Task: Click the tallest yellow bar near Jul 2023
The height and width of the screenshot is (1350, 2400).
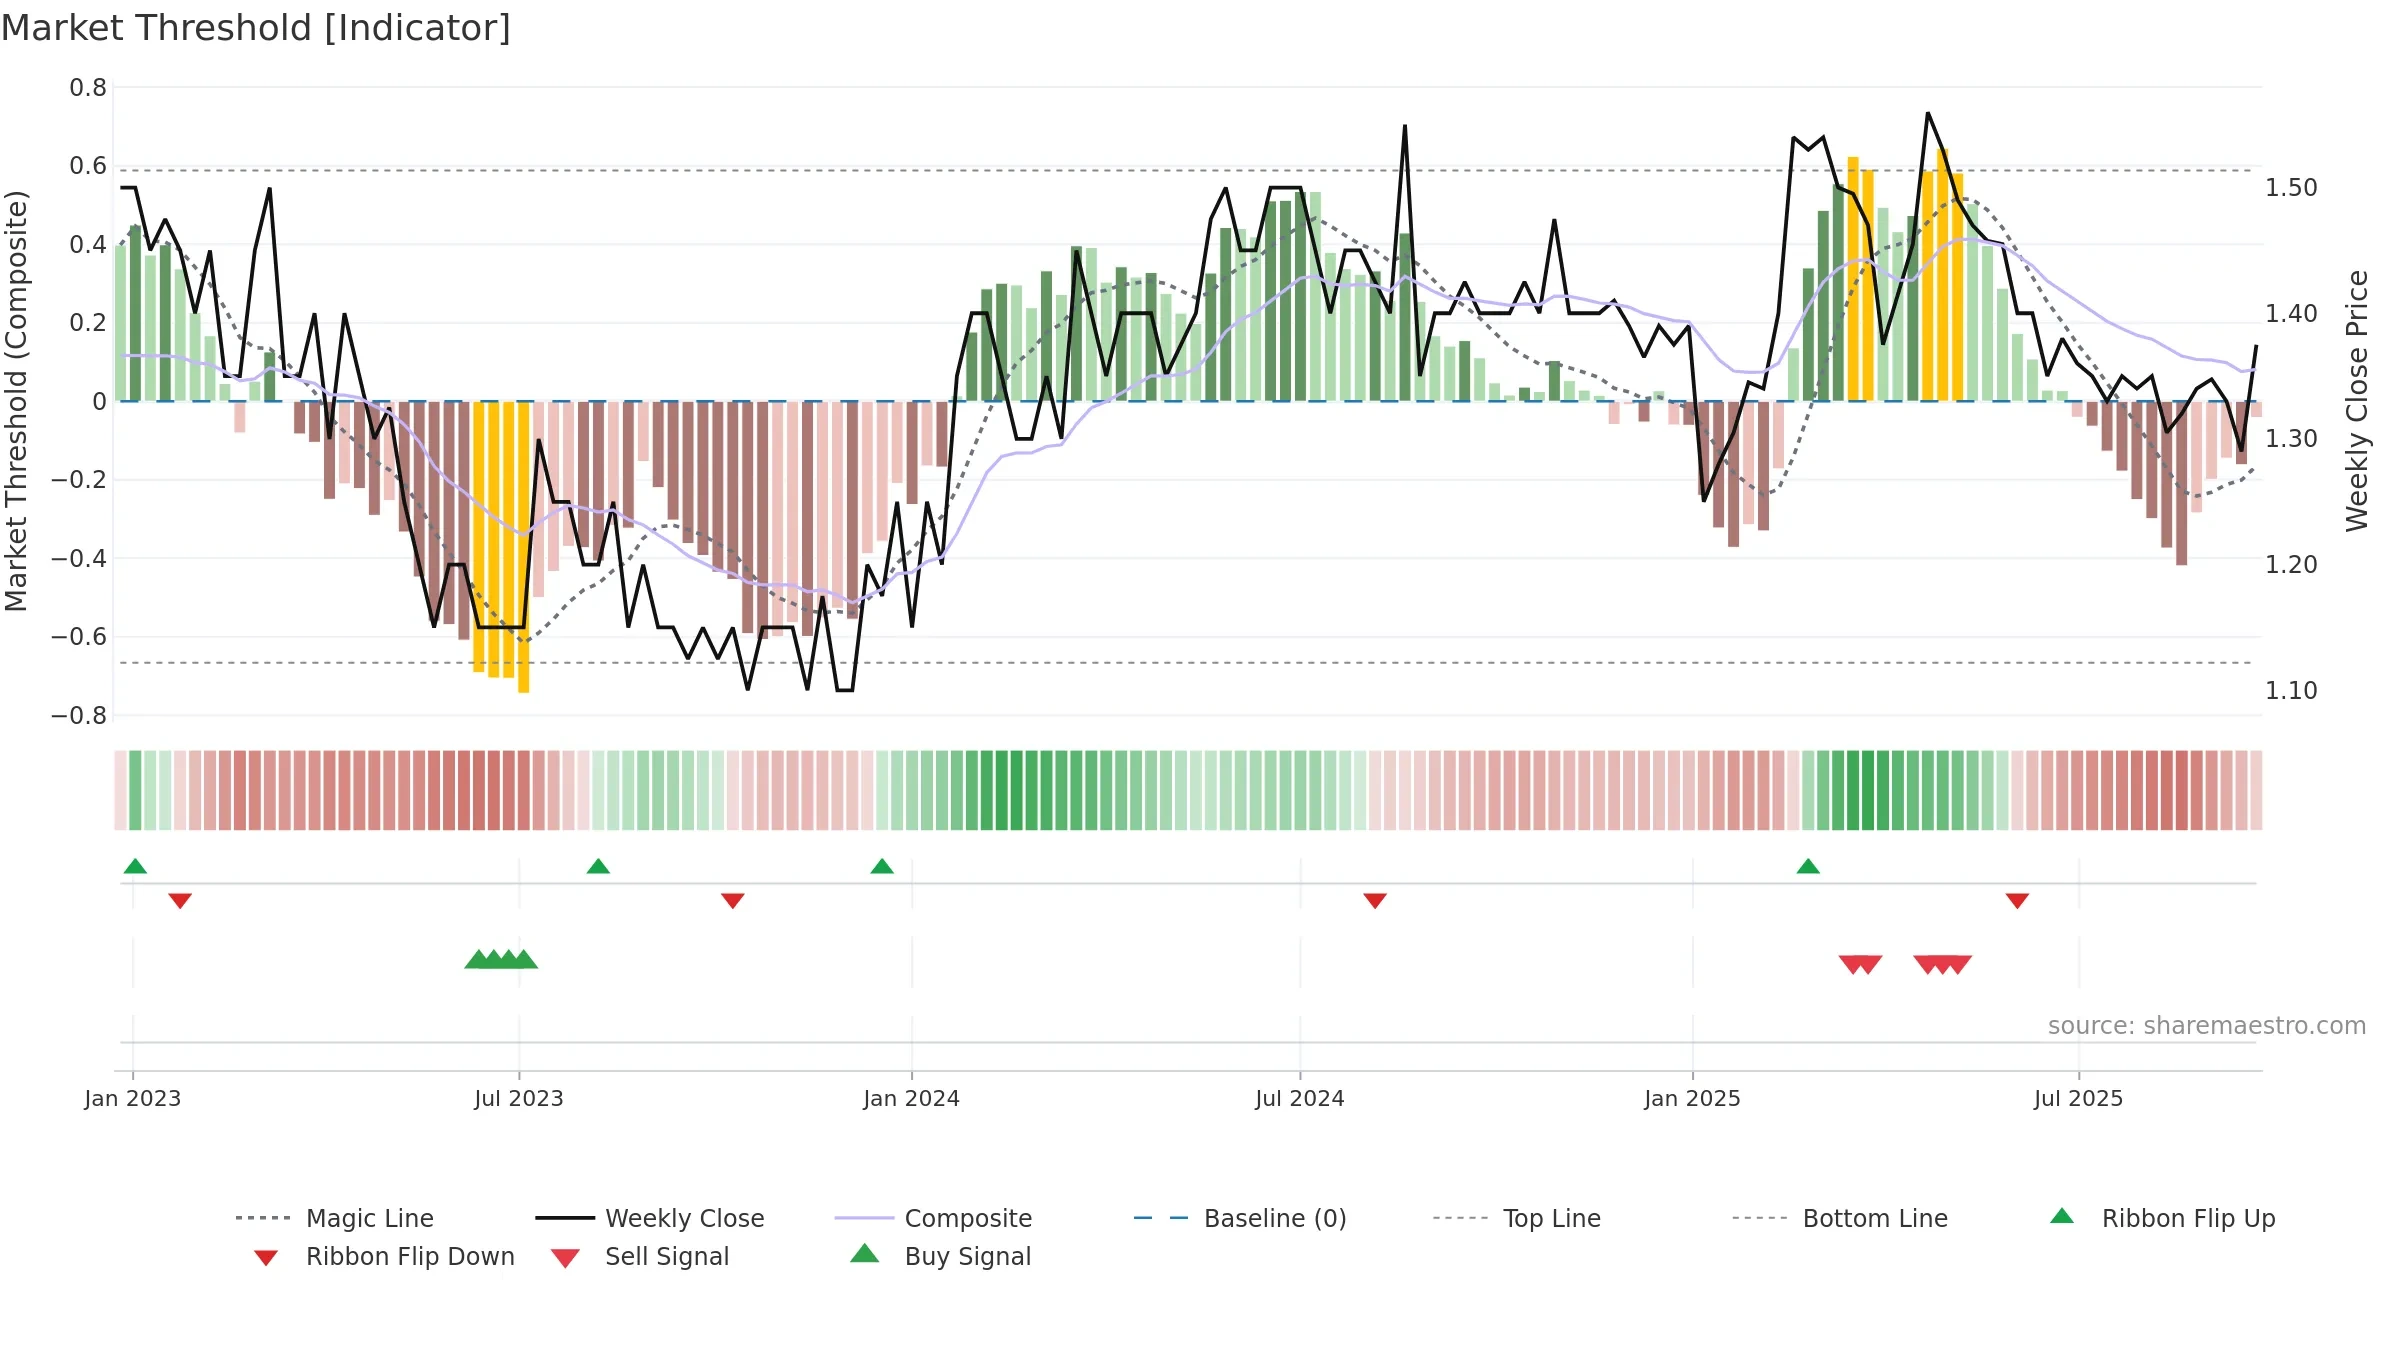Action: point(524,547)
